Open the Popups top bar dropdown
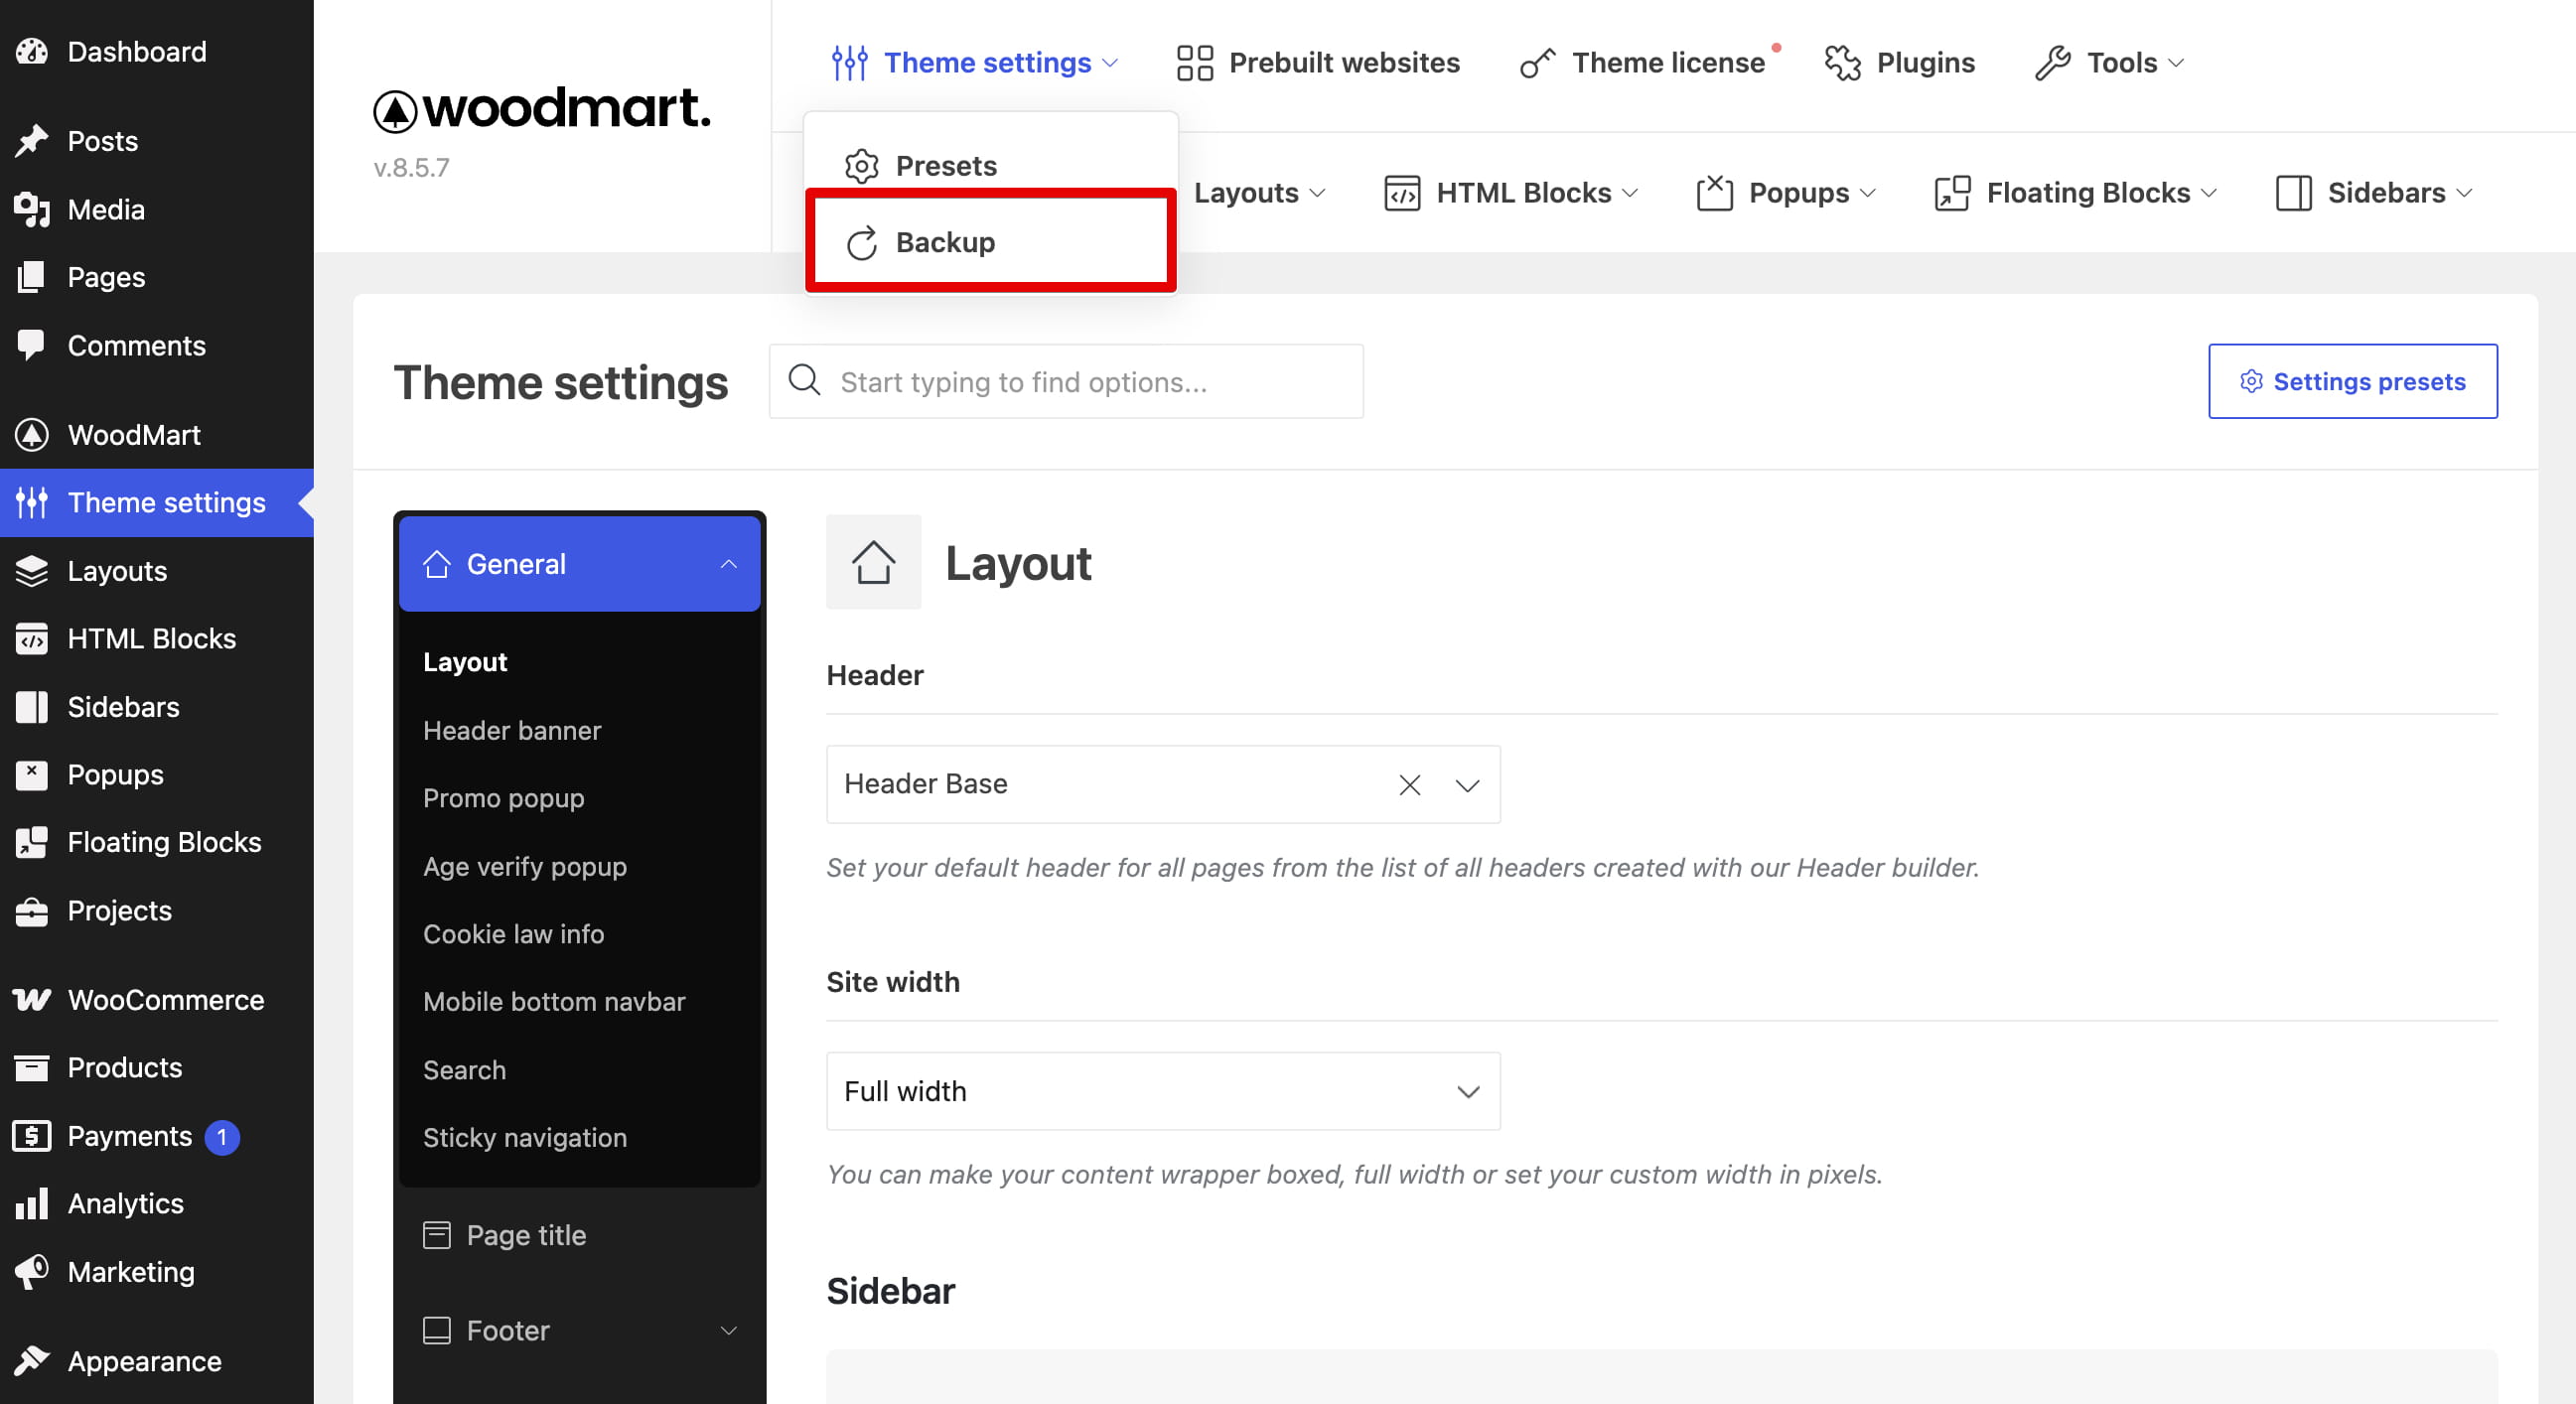 [1786, 192]
